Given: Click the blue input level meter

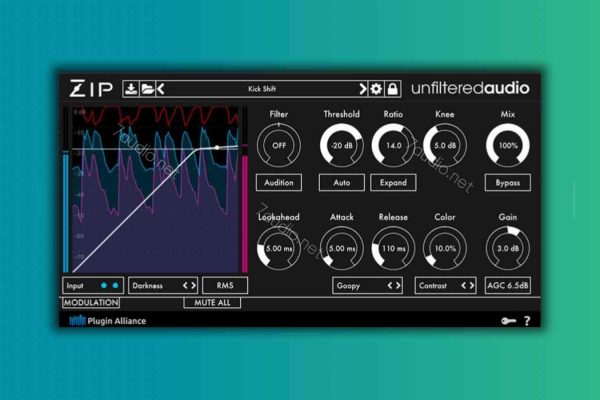Looking at the screenshot, I should coord(66,212).
